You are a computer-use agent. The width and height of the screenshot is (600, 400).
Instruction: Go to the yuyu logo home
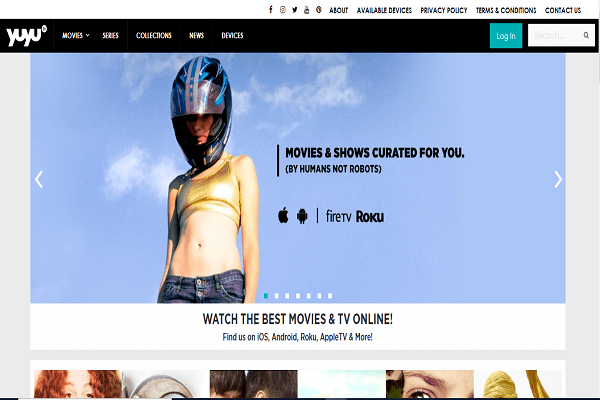point(26,36)
